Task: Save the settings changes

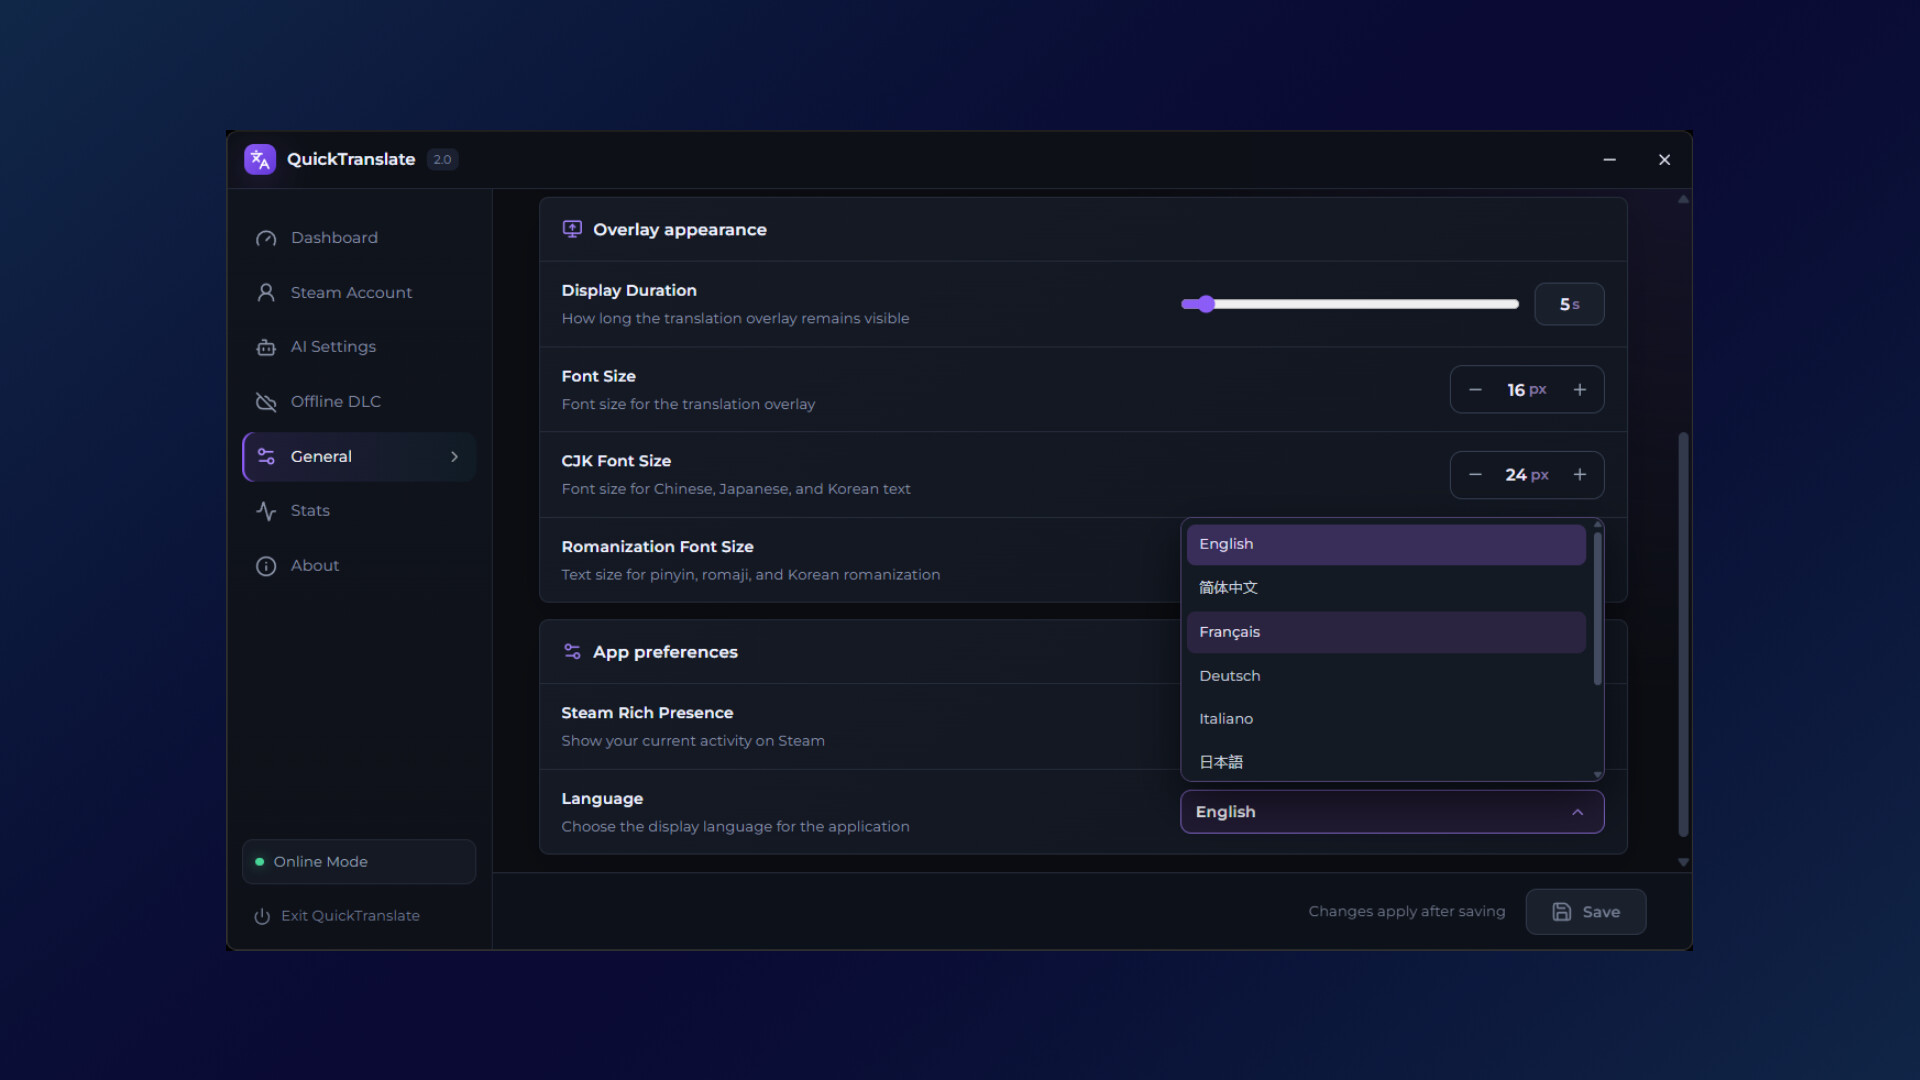Action: tap(1586, 912)
